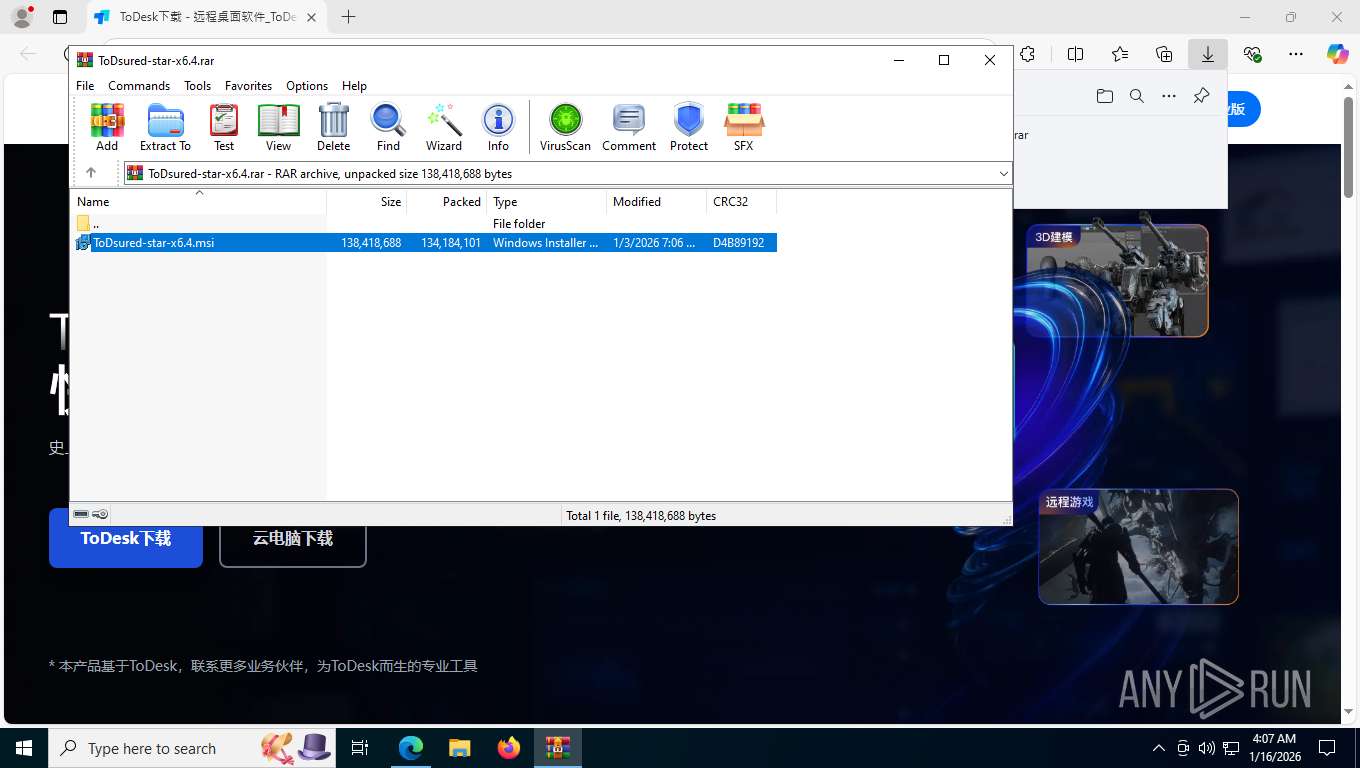1360x768 pixels.
Task: Sort by Packed column header
Action: point(447,201)
